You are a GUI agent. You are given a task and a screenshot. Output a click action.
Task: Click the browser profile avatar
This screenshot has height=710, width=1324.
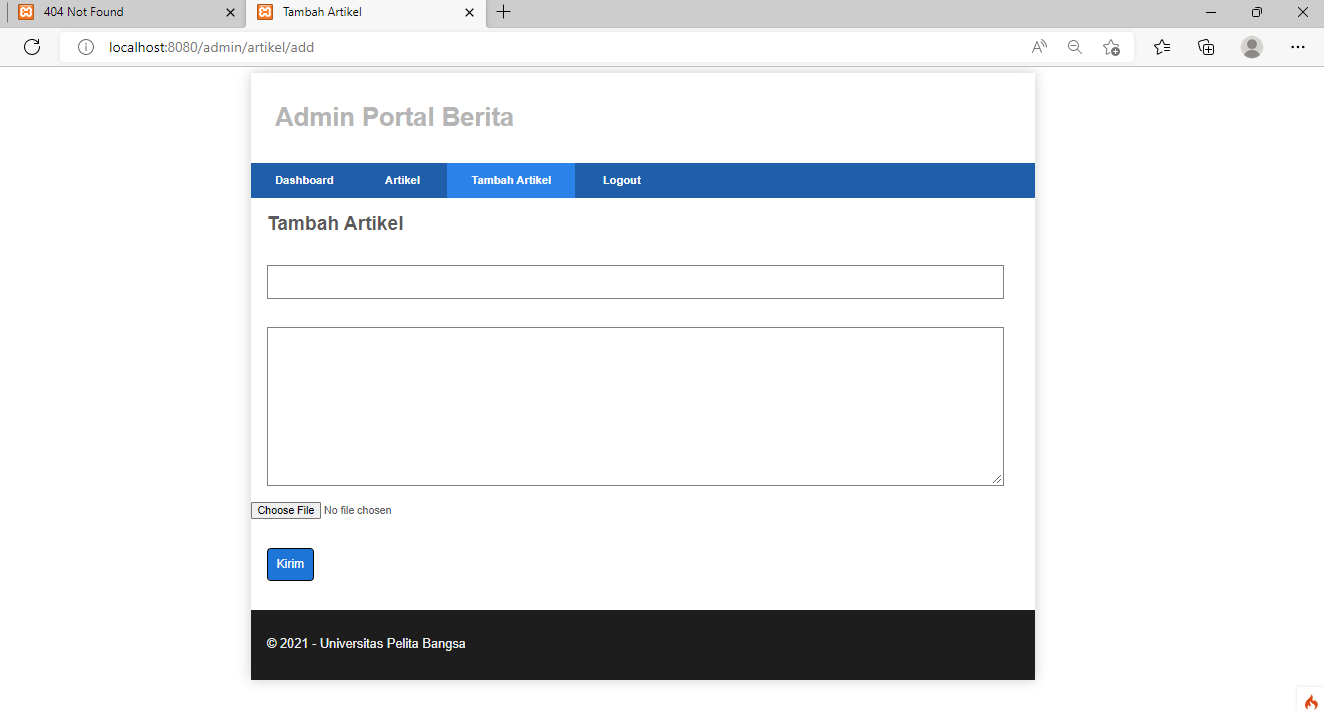[1252, 47]
